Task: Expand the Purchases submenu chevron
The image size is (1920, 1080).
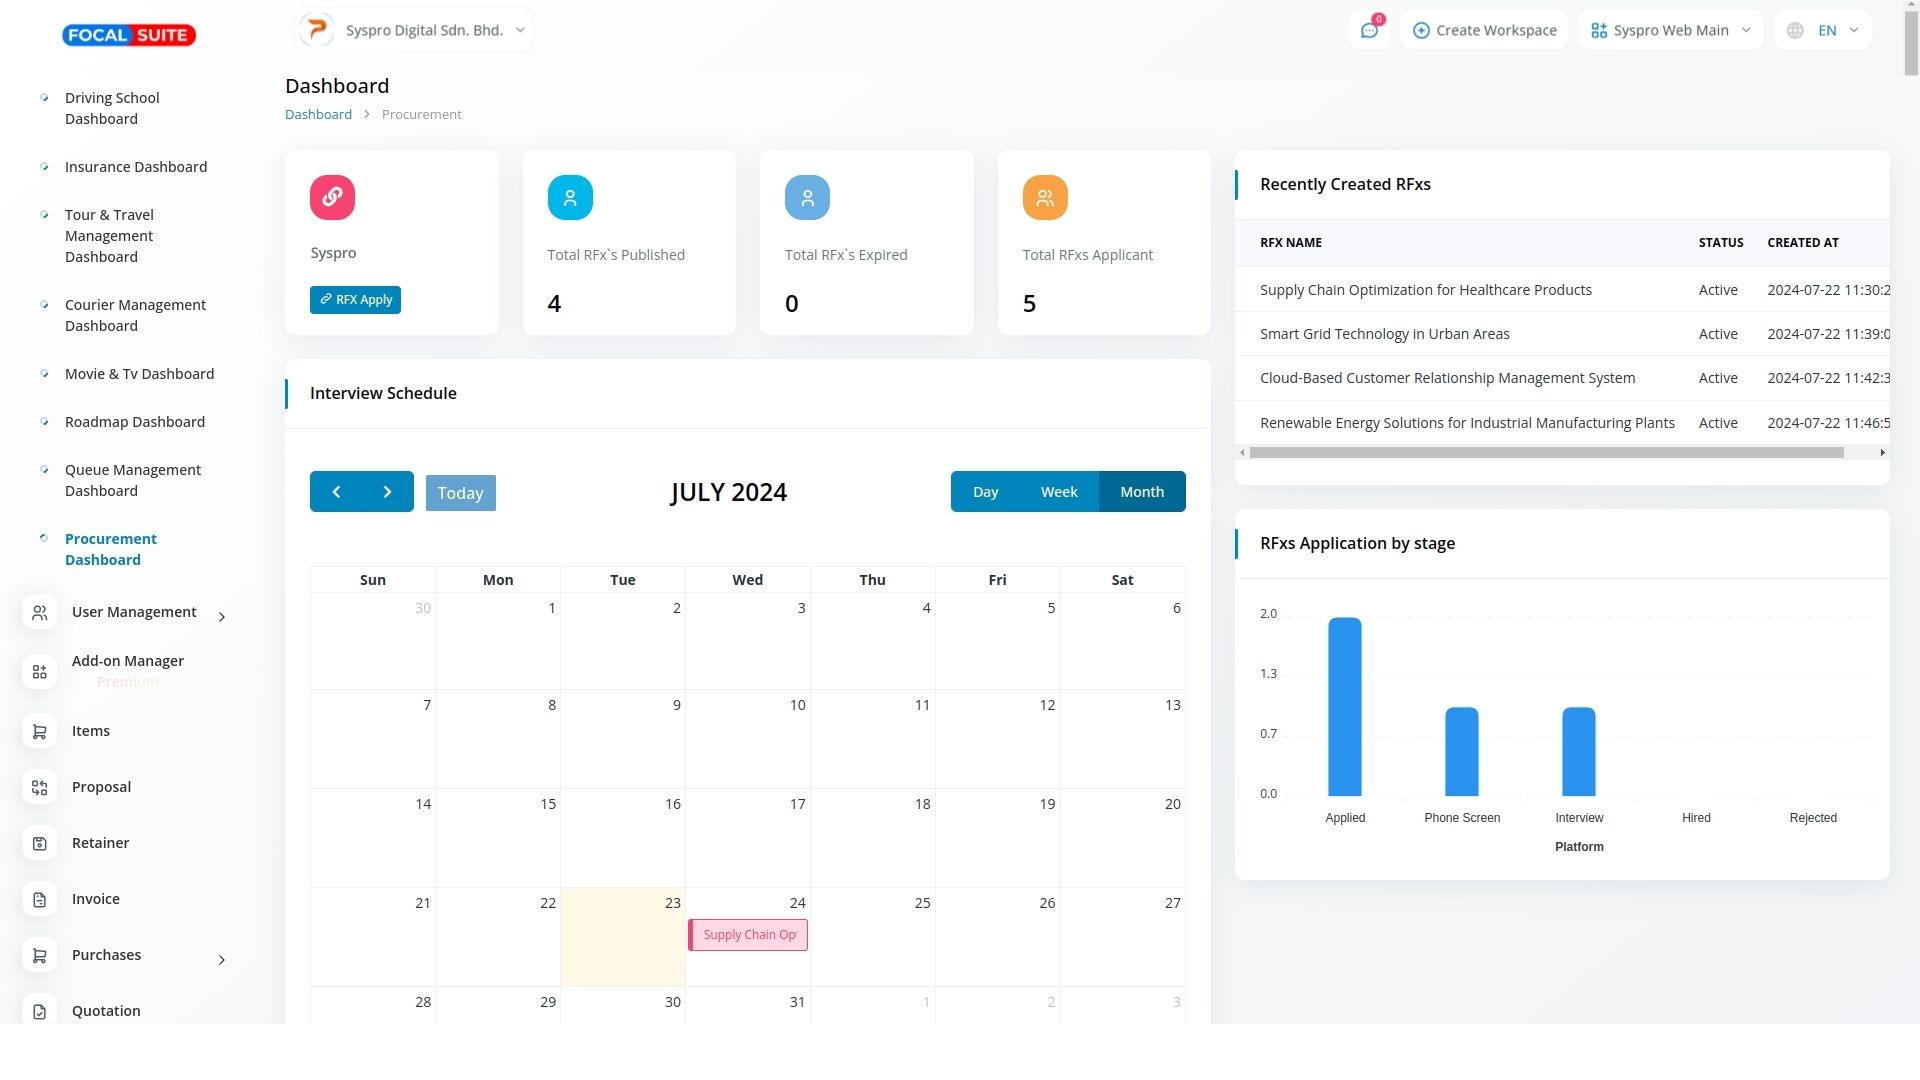Action: pyautogui.click(x=221, y=960)
